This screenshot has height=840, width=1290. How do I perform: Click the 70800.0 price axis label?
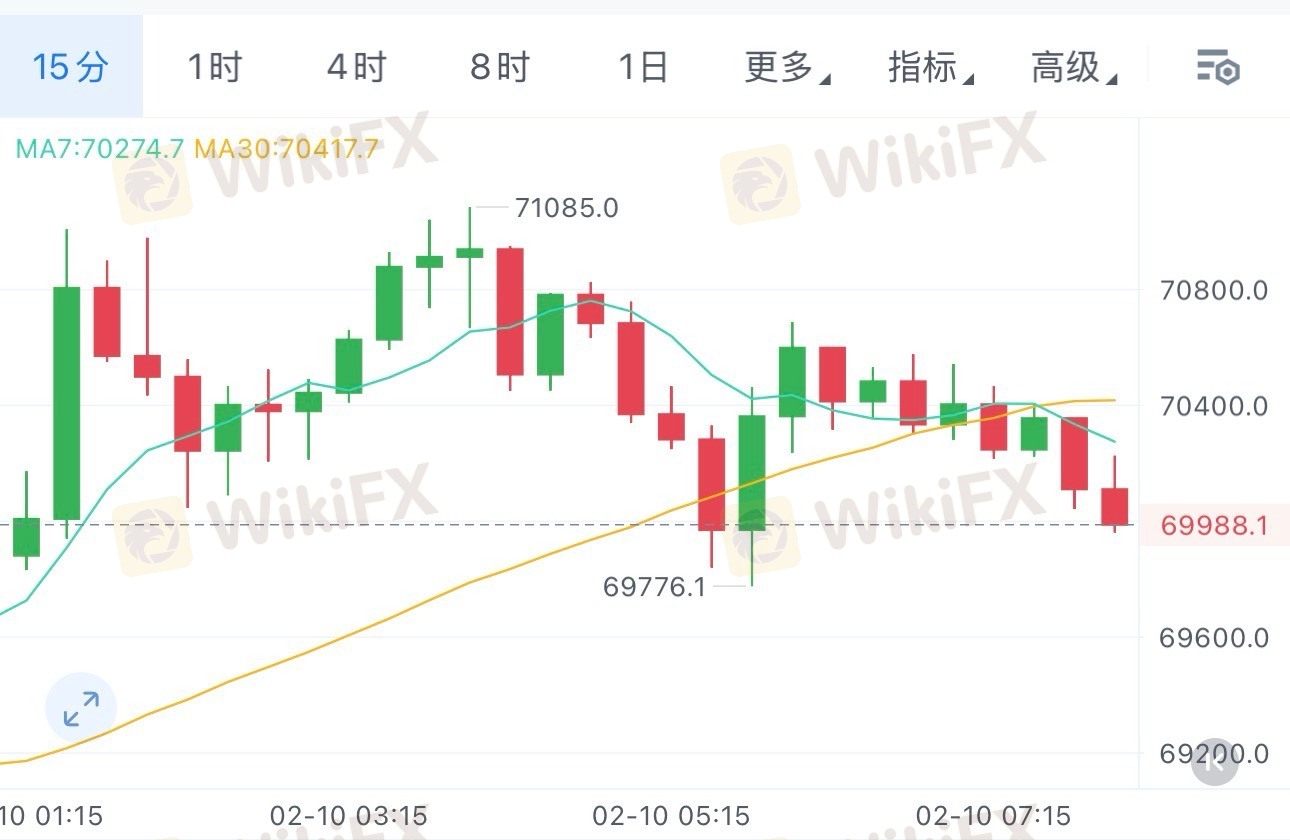[1213, 291]
